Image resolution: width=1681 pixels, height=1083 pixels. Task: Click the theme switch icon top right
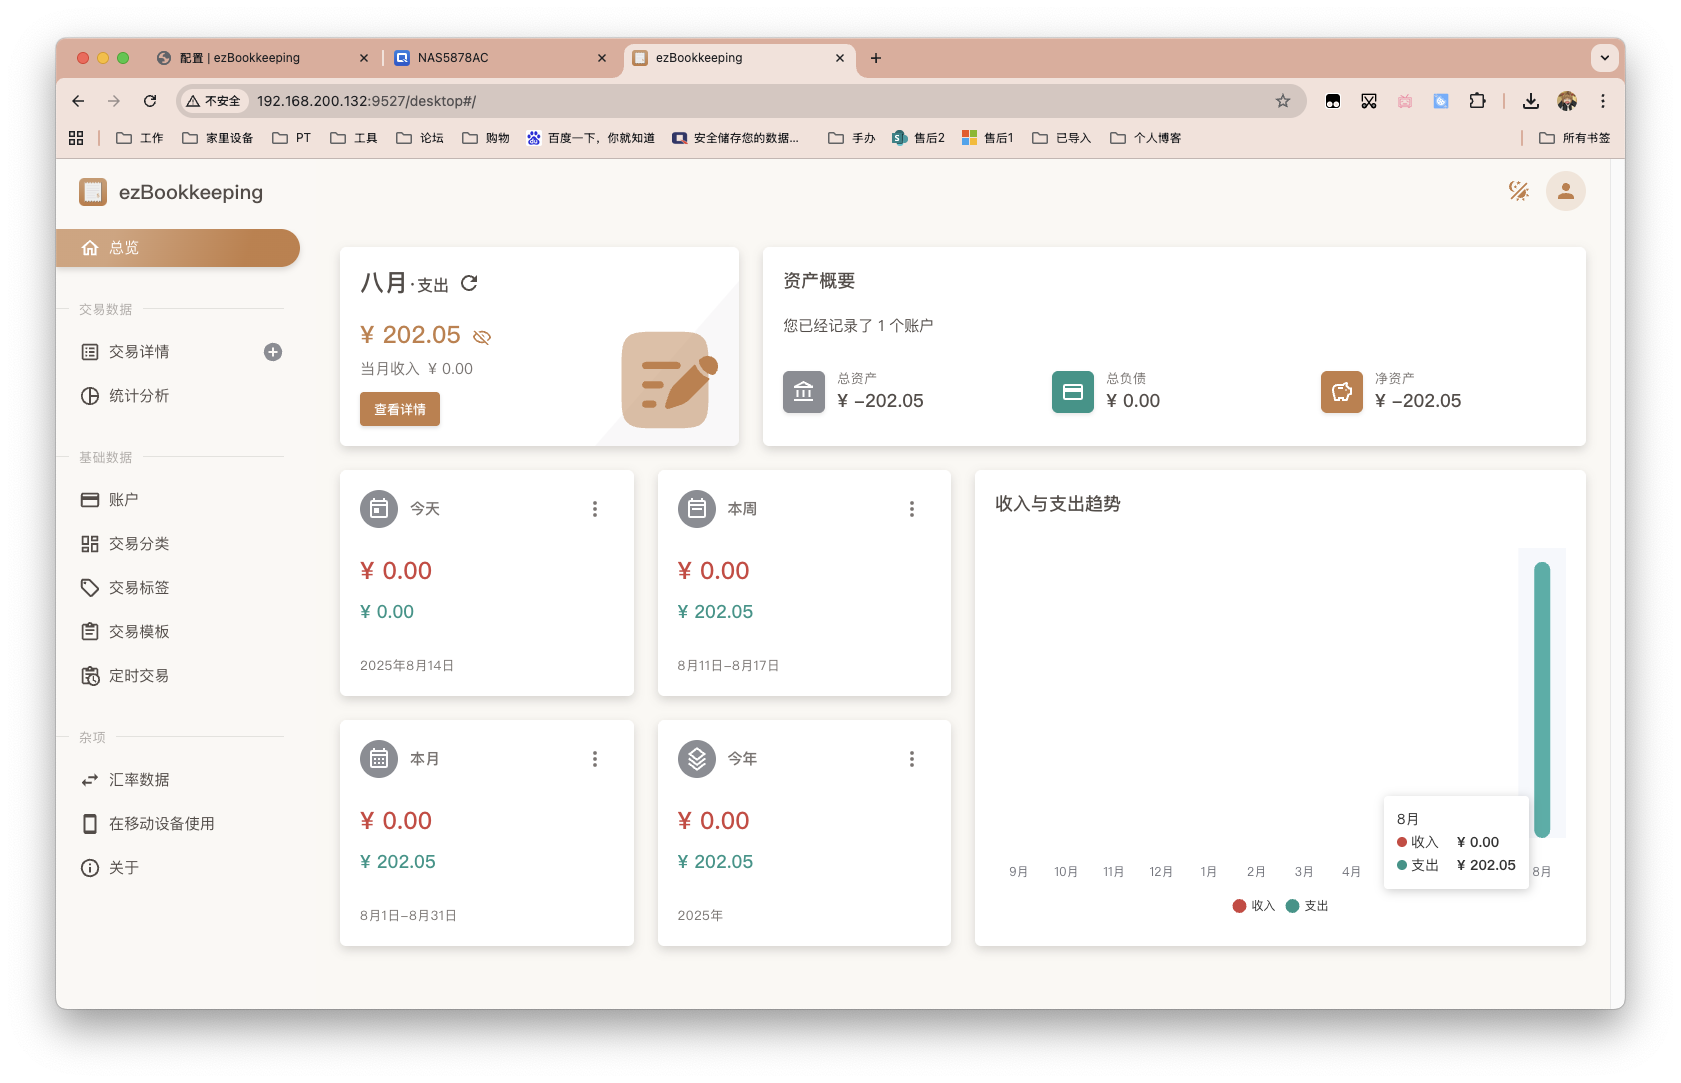(x=1519, y=191)
